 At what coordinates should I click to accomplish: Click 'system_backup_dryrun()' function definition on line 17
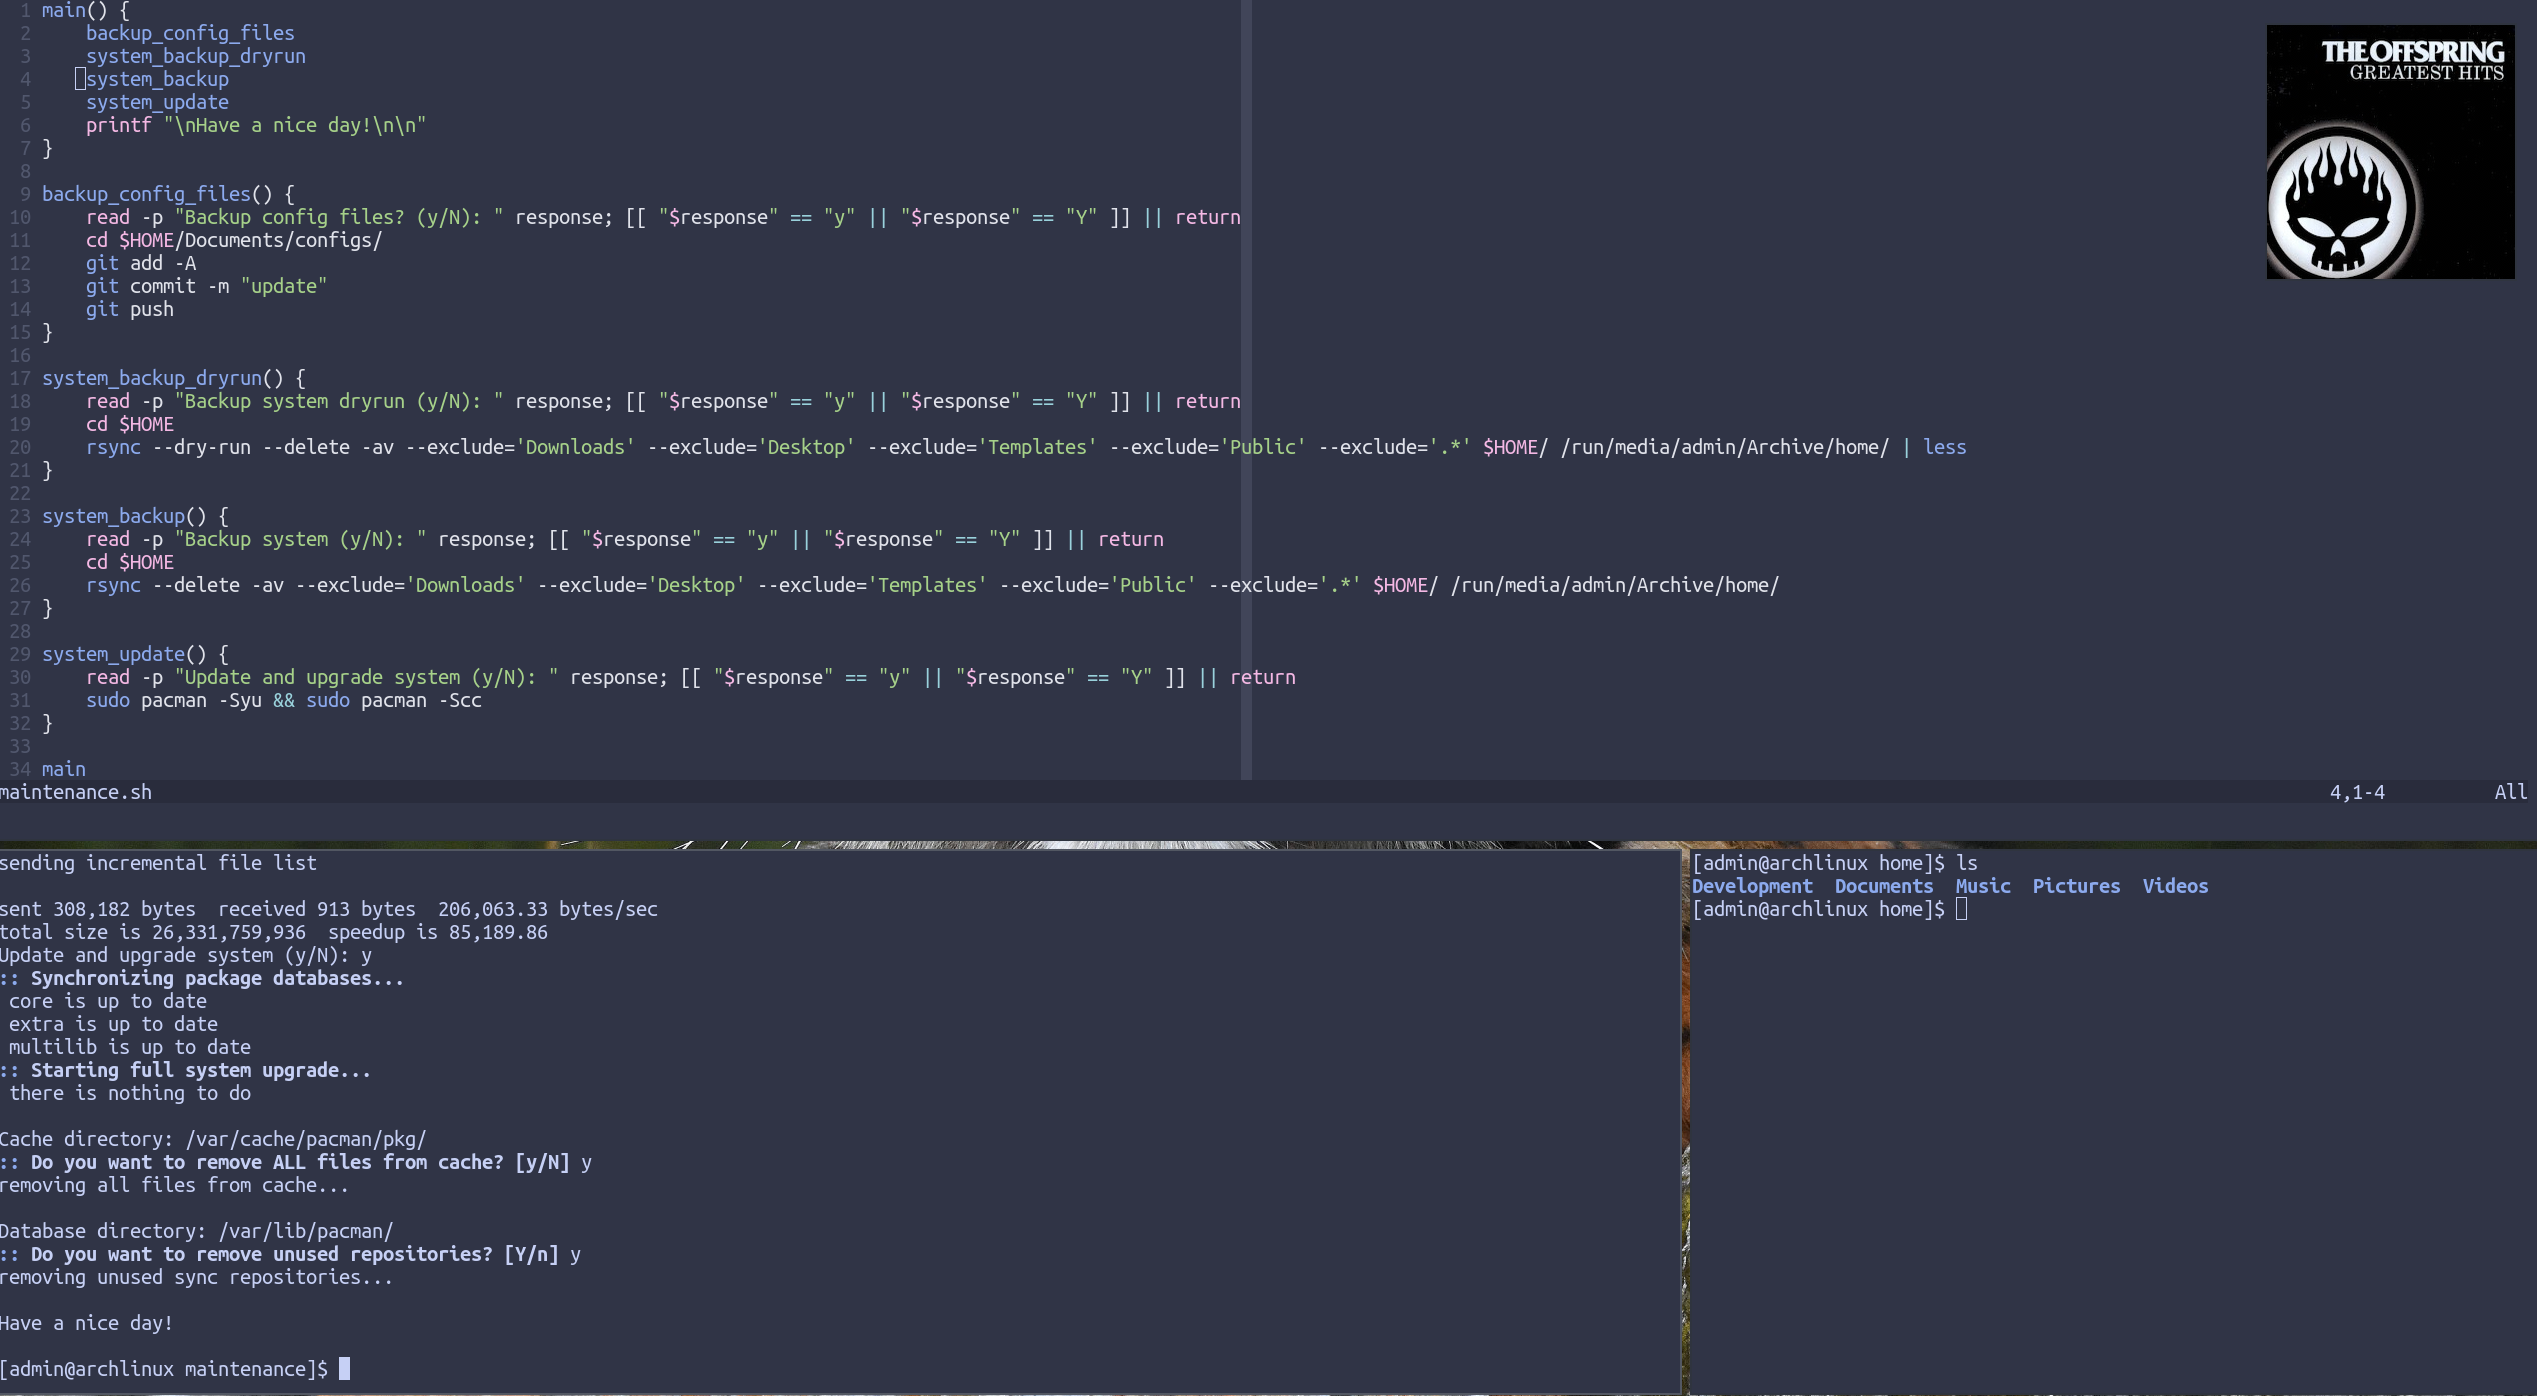[x=174, y=378]
